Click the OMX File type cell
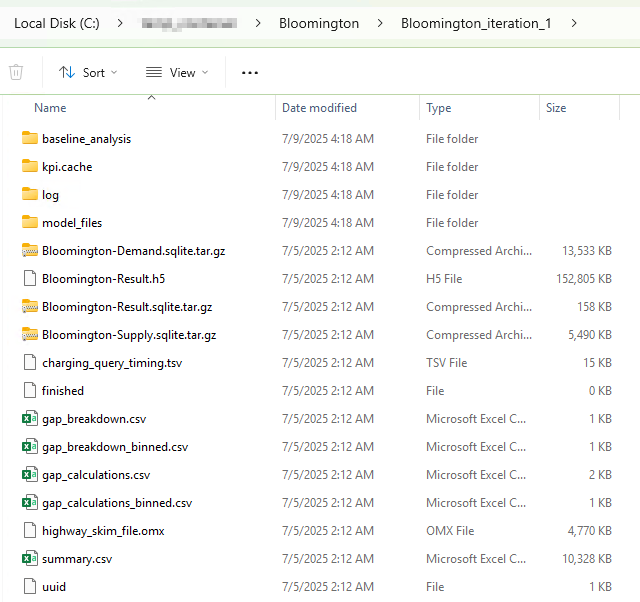Image resolution: width=640 pixels, height=602 pixels. tap(450, 531)
